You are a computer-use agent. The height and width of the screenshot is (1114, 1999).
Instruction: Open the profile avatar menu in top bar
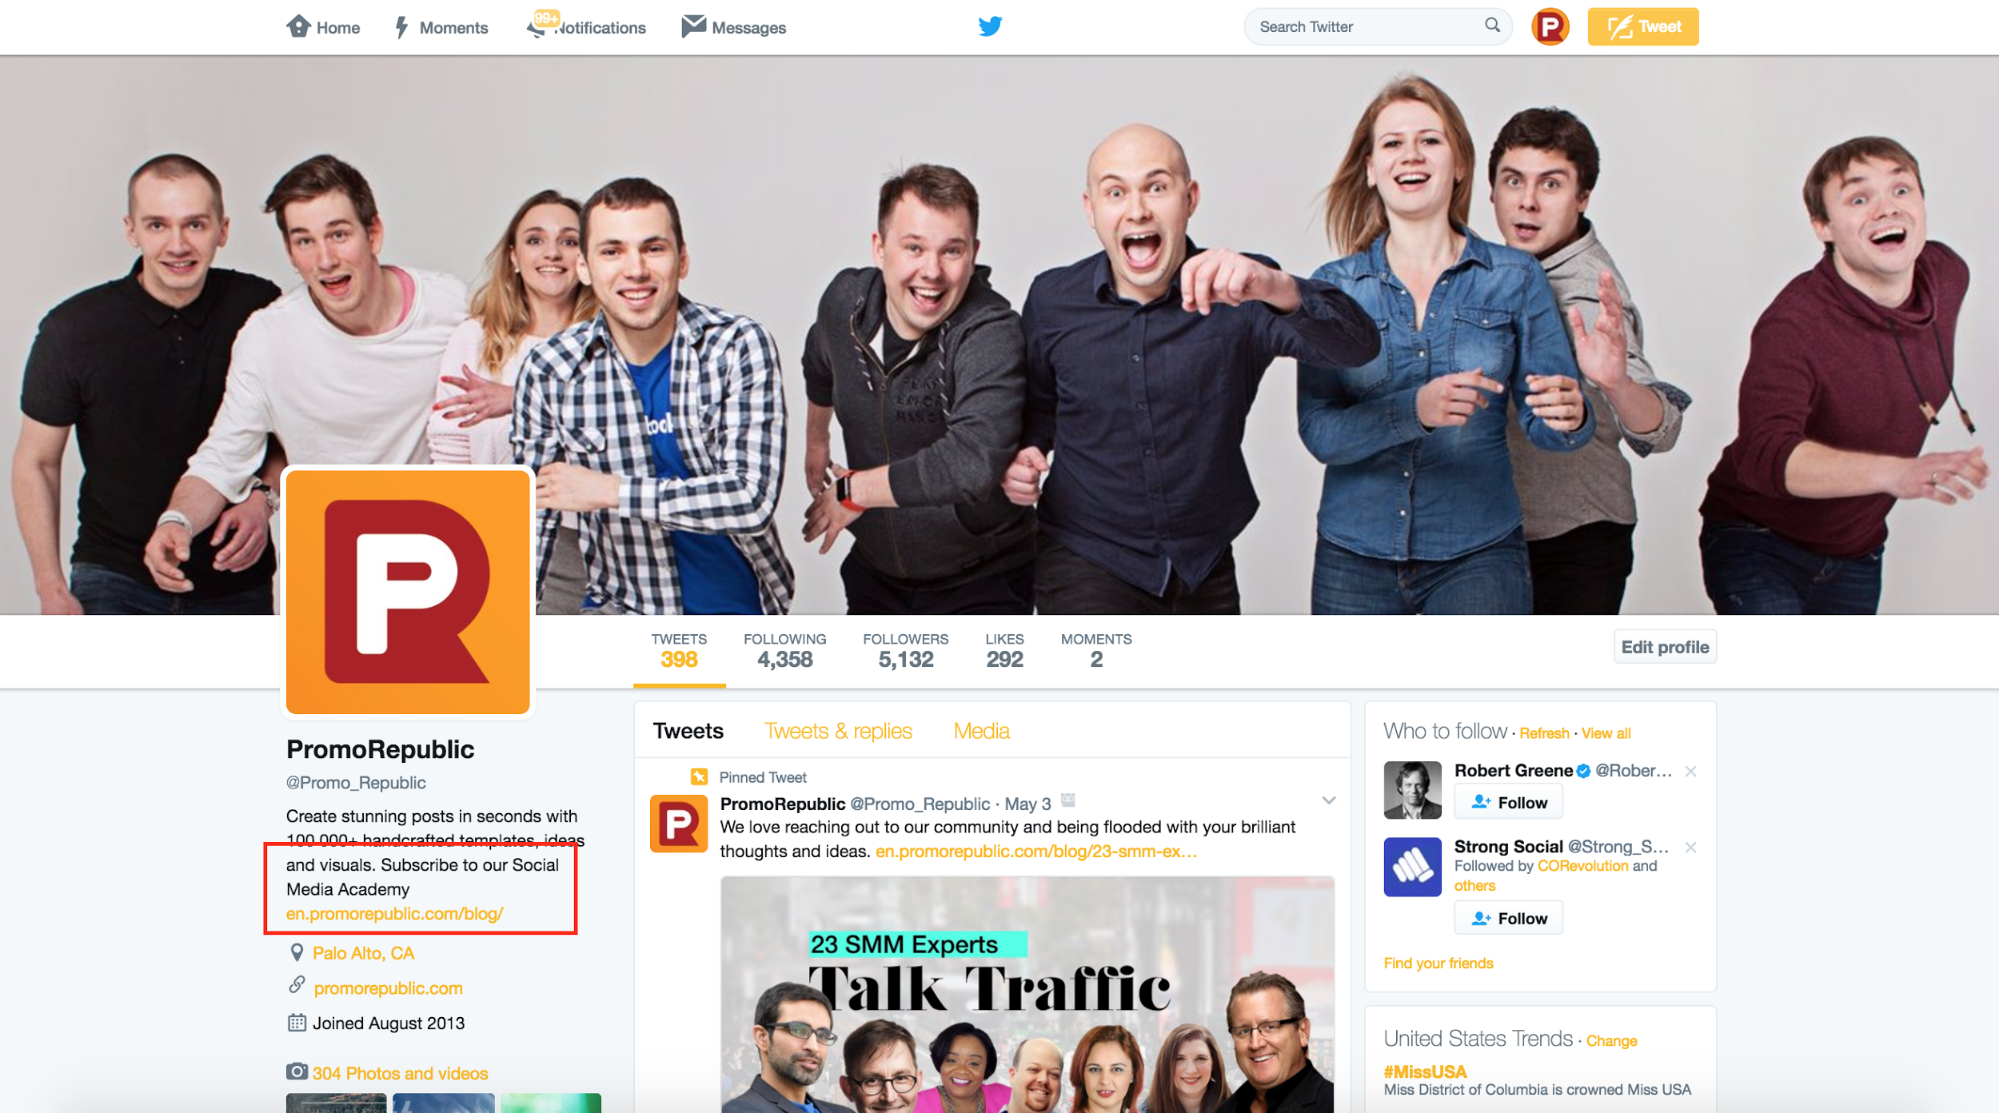(x=1550, y=27)
